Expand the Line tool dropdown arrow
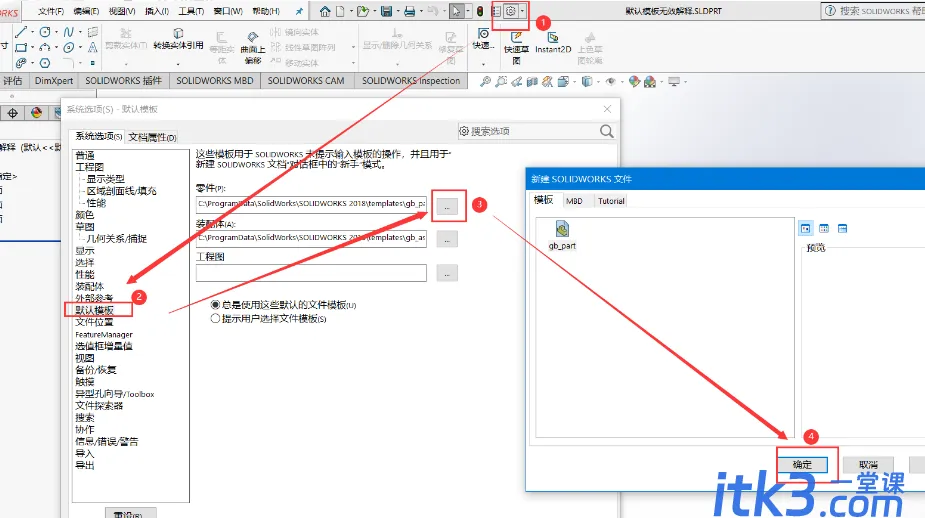This screenshot has height=518, width=925. point(32,32)
